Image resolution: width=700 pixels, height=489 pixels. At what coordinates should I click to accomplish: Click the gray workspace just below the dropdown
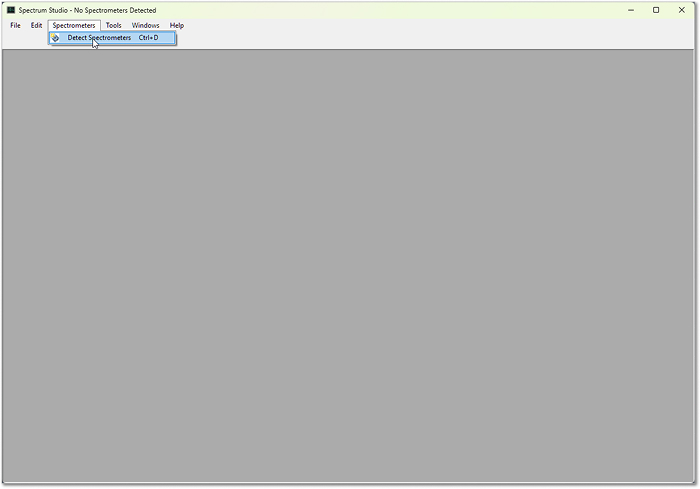point(112,60)
